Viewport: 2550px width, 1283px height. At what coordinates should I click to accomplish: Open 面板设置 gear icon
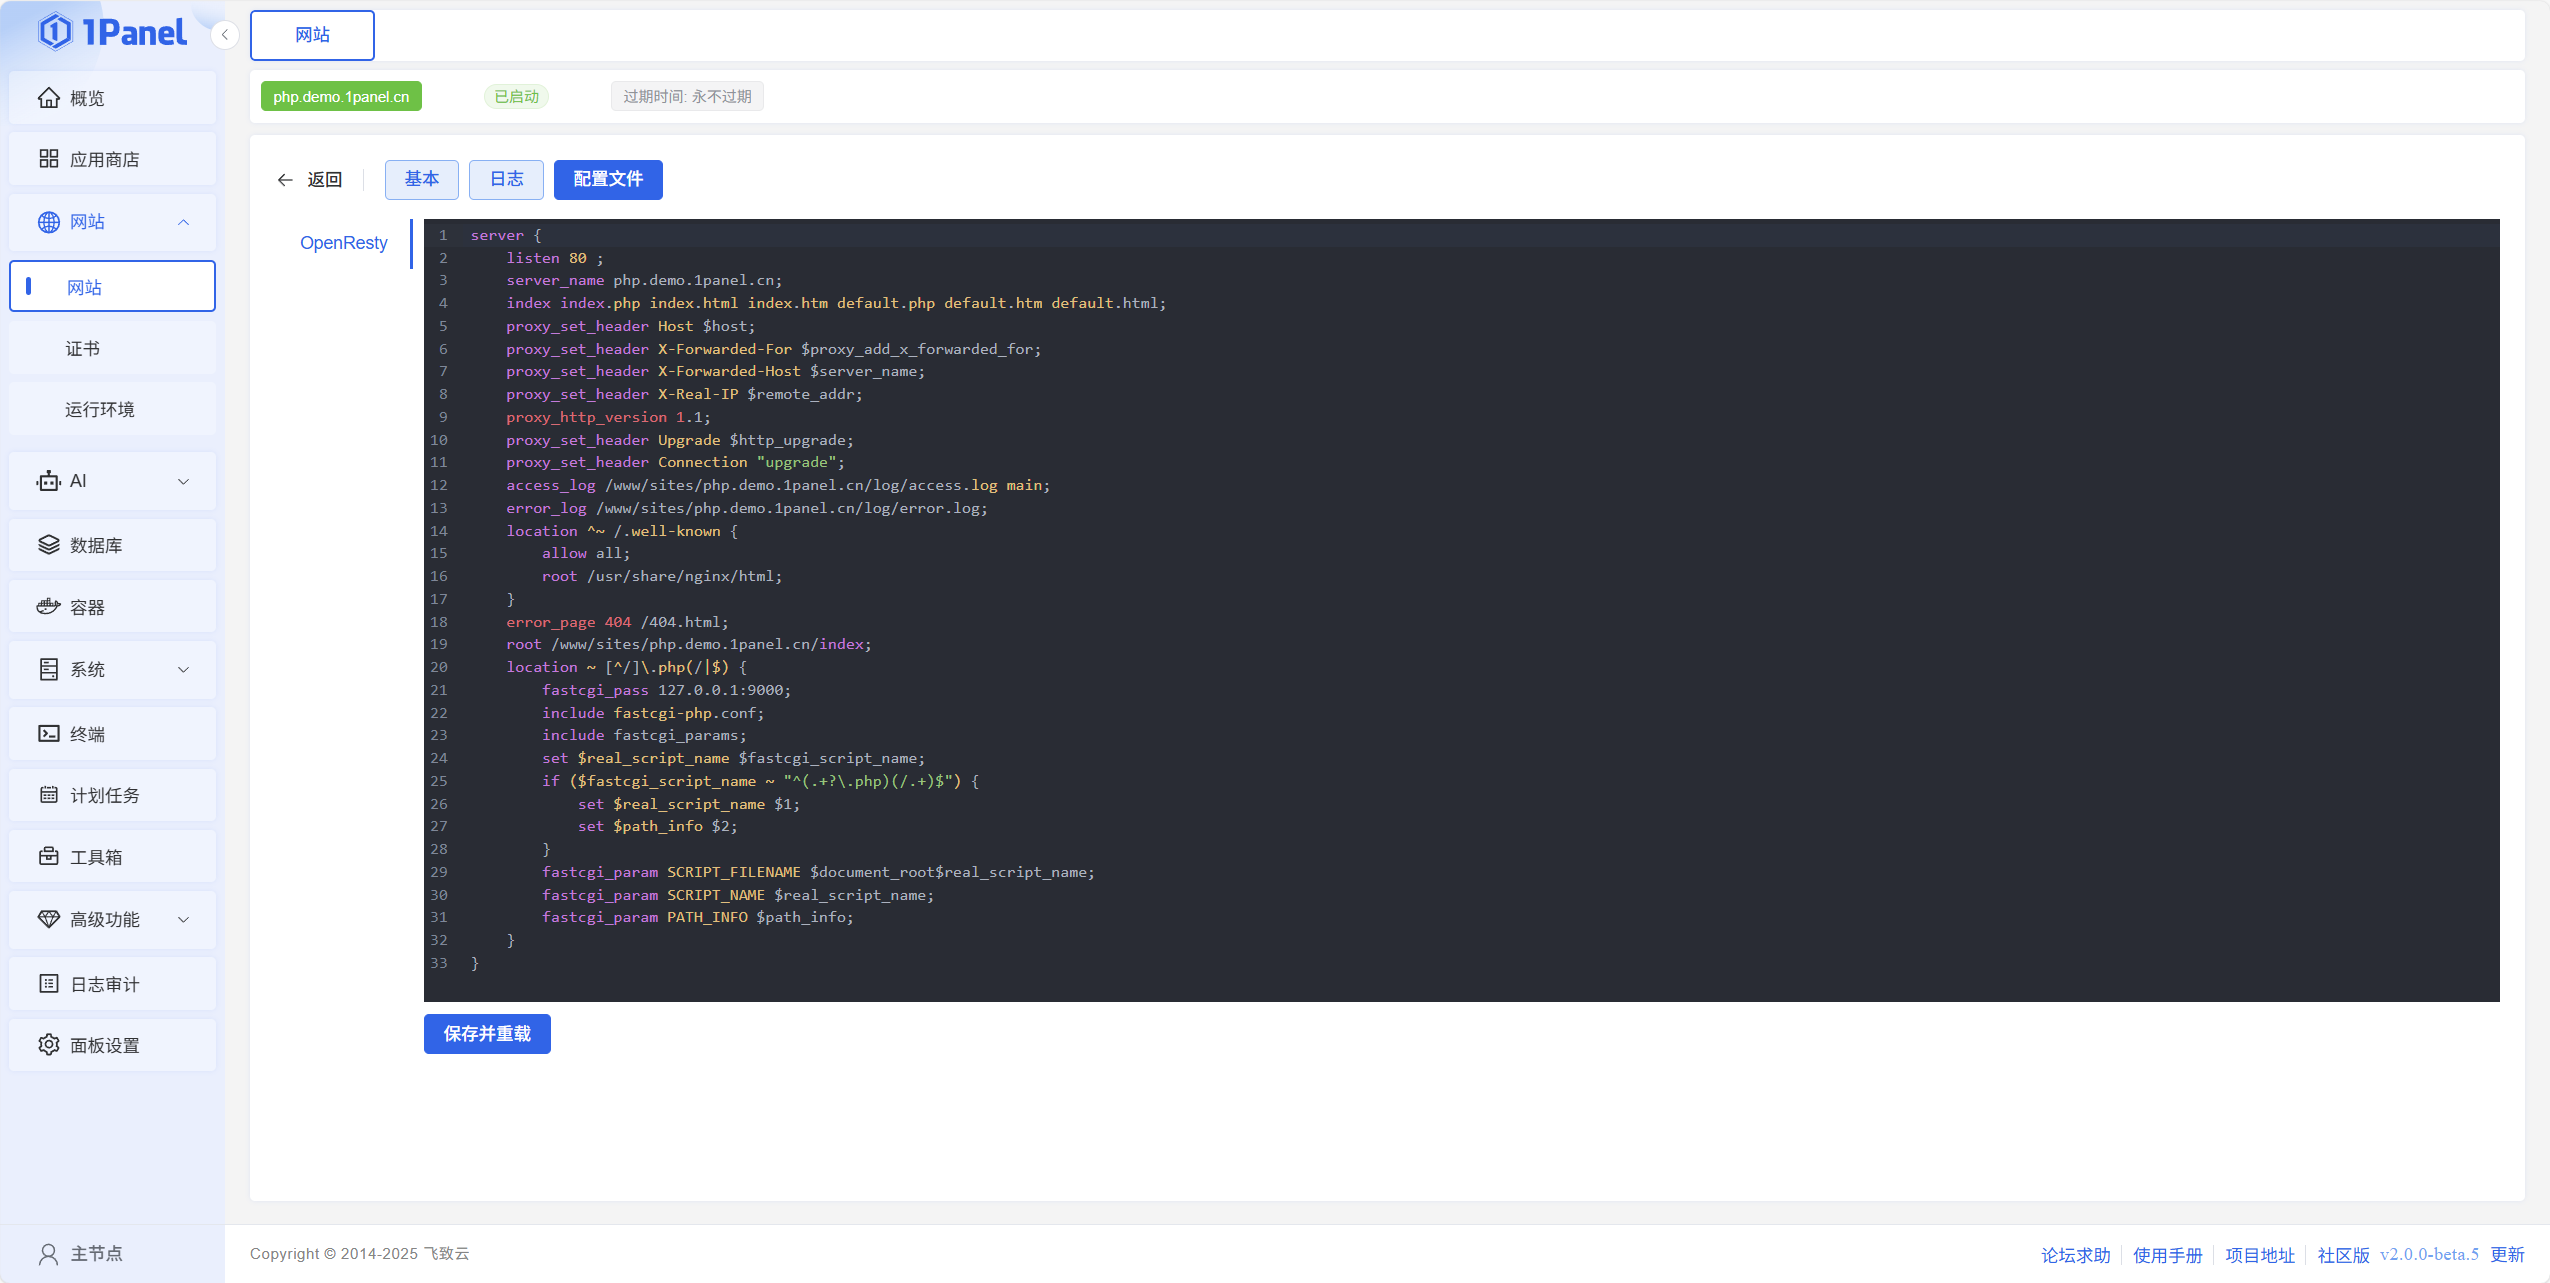coord(49,1045)
